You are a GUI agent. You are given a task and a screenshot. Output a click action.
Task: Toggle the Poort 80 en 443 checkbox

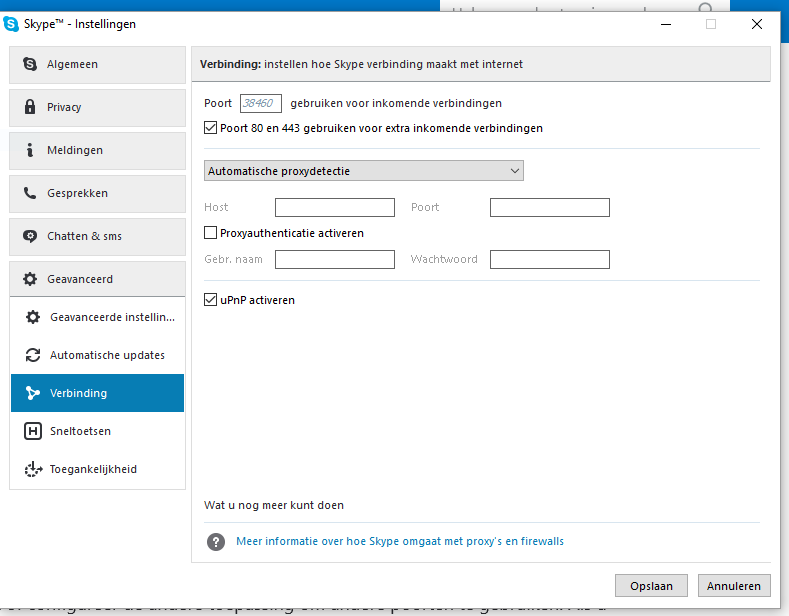210,127
